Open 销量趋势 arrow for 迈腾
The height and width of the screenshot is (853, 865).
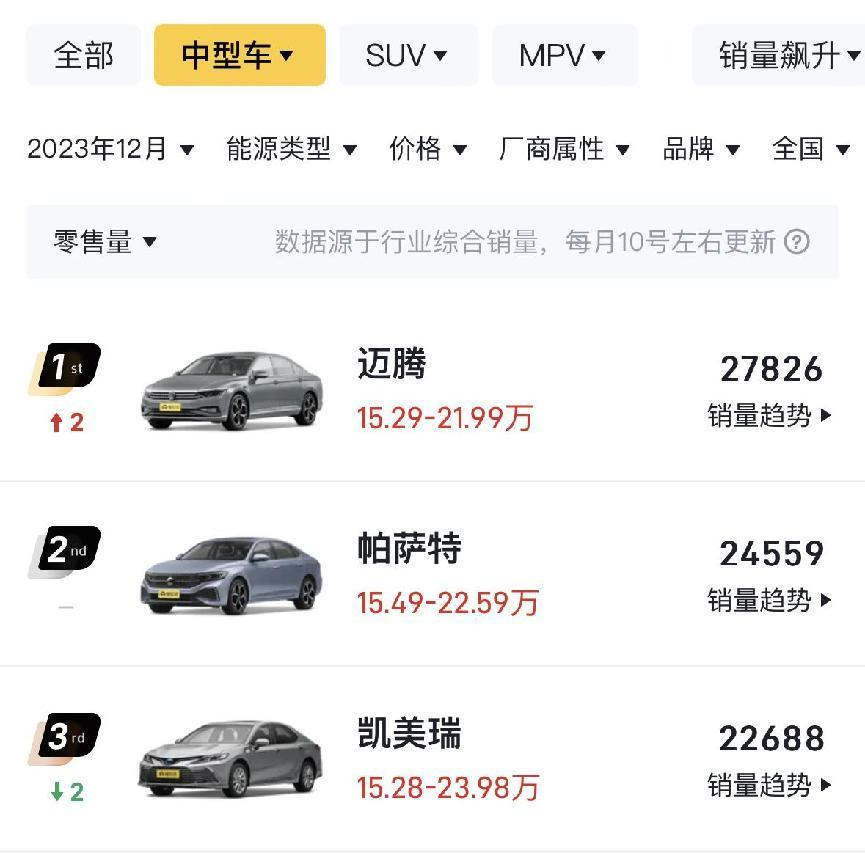(826, 415)
